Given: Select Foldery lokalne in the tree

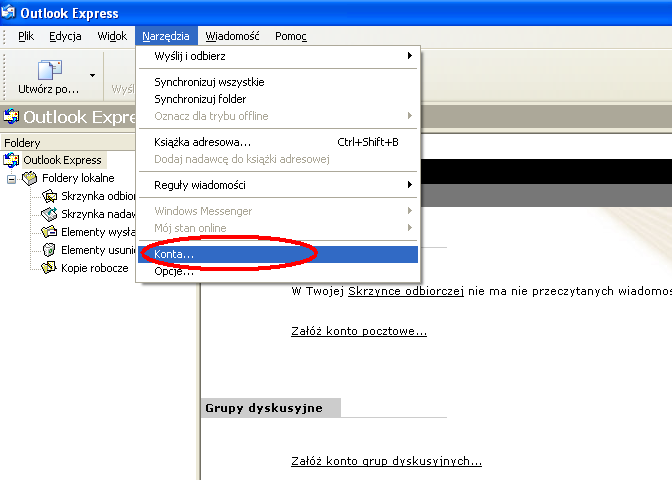Looking at the screenshot, I should pos(78,178).
